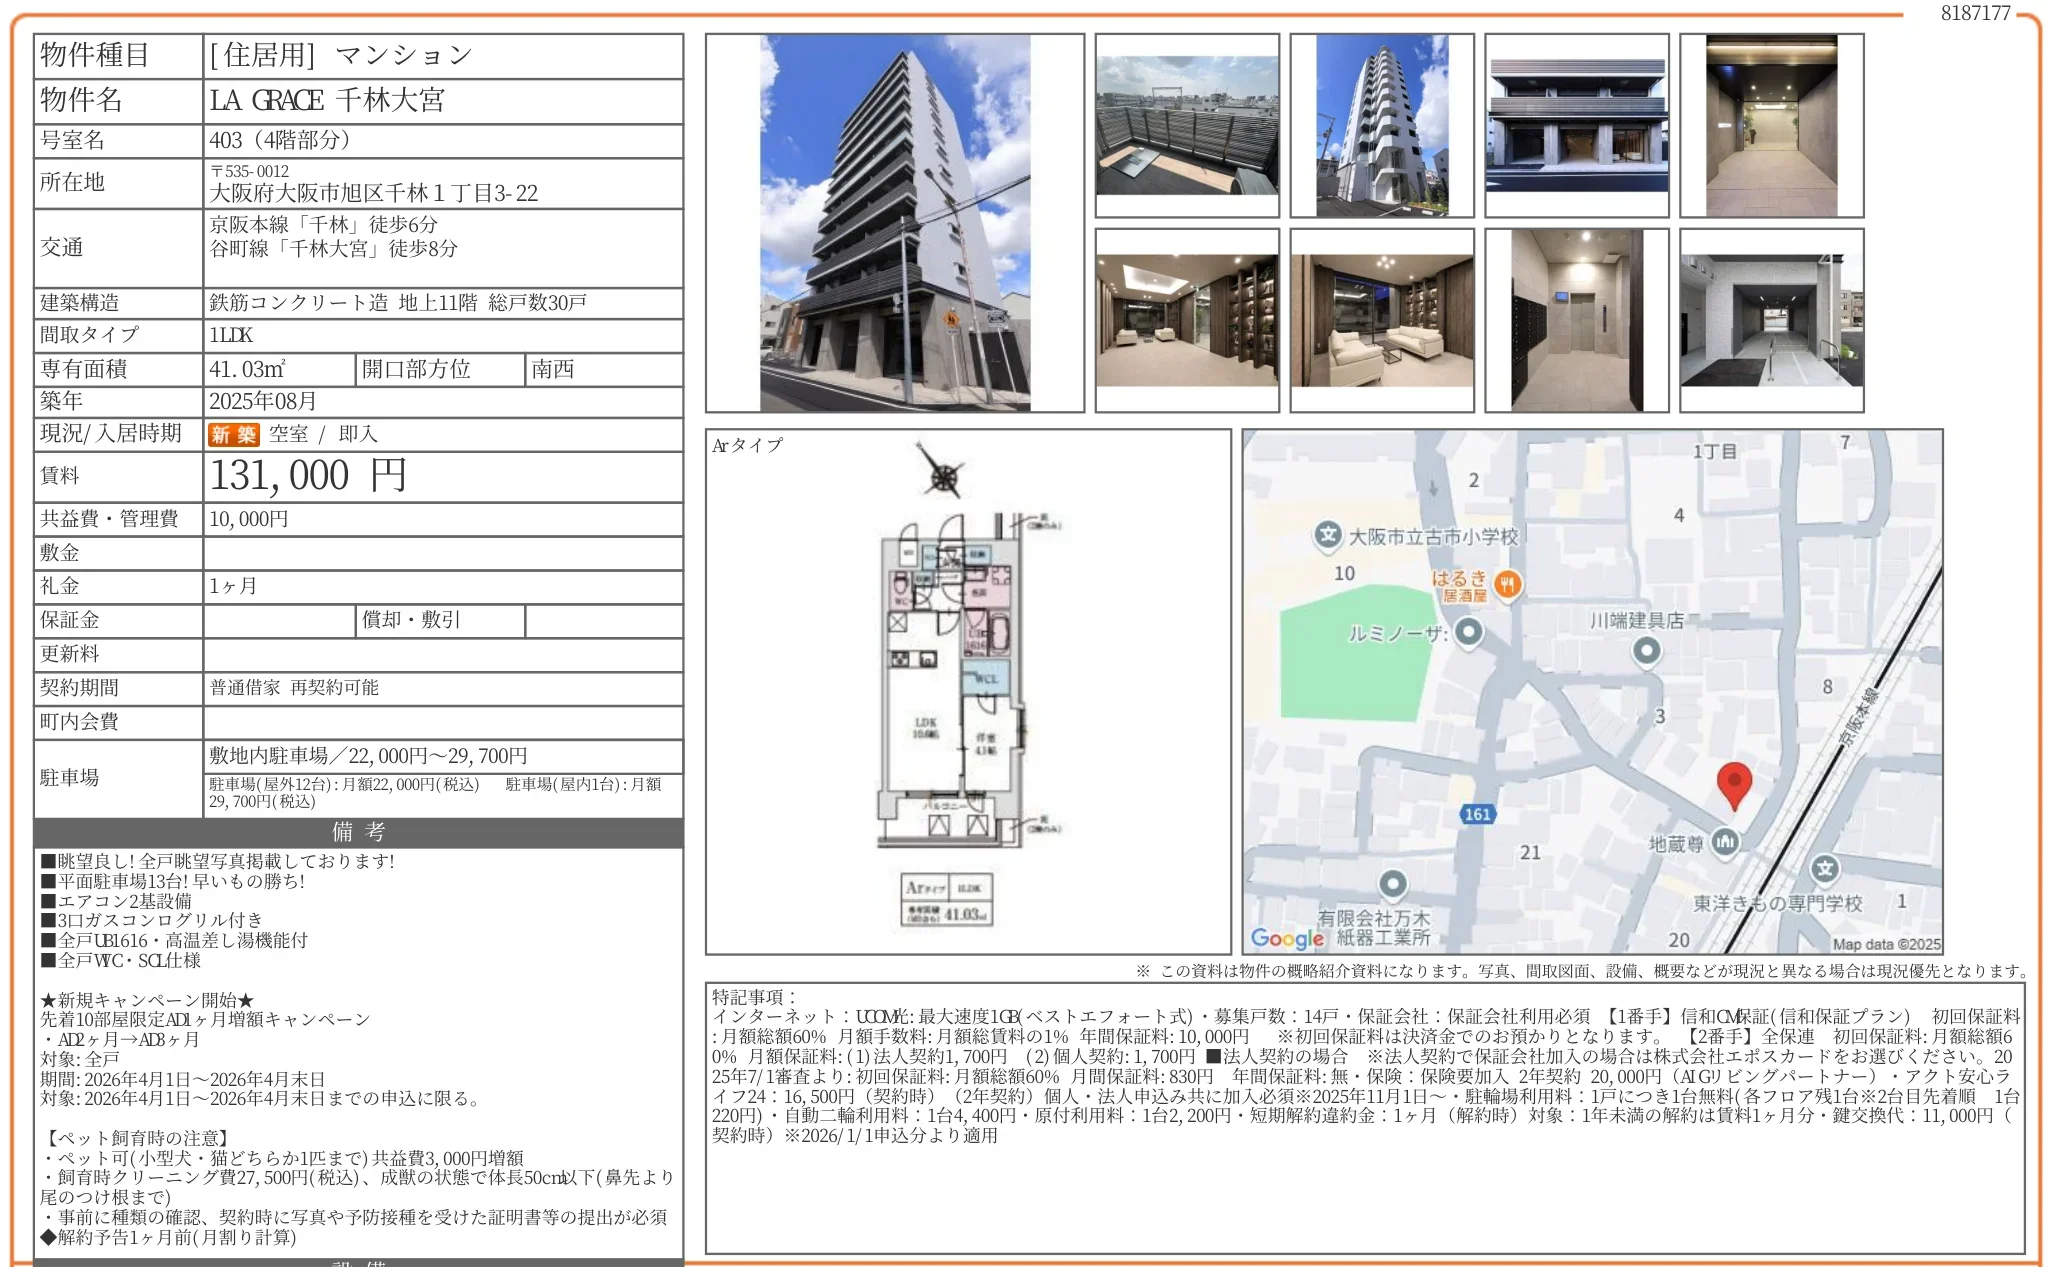Select the 新築 status badge
Screen dimensions: 2056x1267
233,434
